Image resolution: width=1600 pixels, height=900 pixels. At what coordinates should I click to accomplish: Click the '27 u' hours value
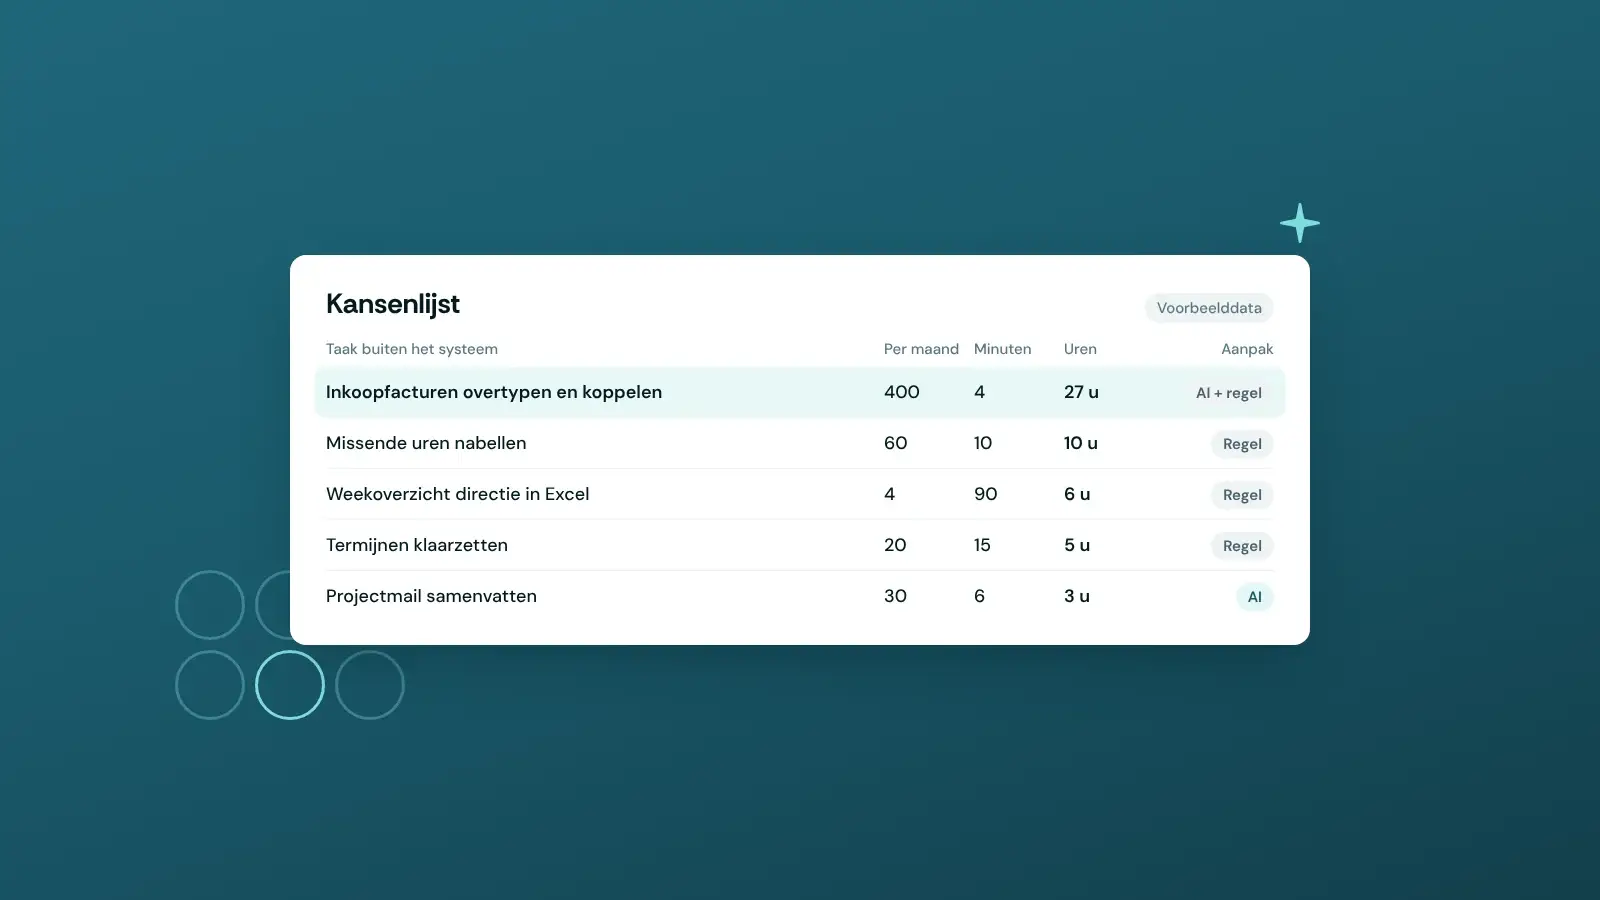1081,392
